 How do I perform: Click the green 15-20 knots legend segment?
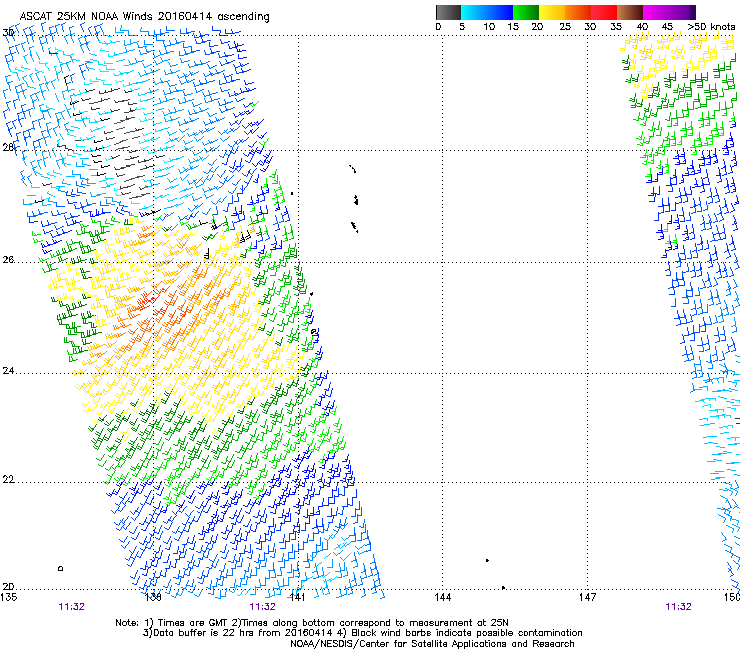pyautogui.click(x=526, y=12)
